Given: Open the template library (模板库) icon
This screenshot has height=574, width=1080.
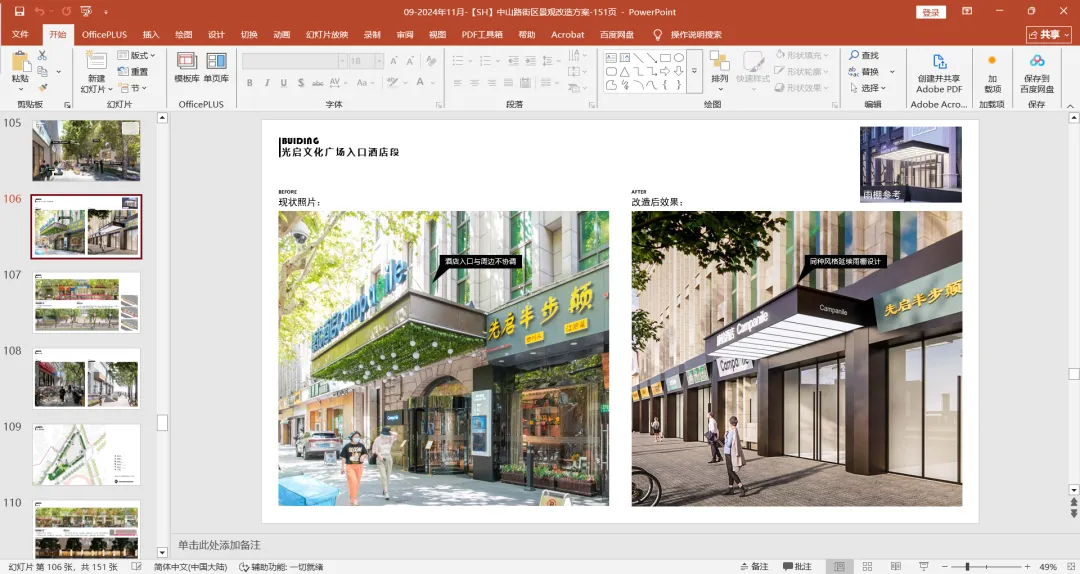Looking at the screenshot, I should tap(187, 67).
